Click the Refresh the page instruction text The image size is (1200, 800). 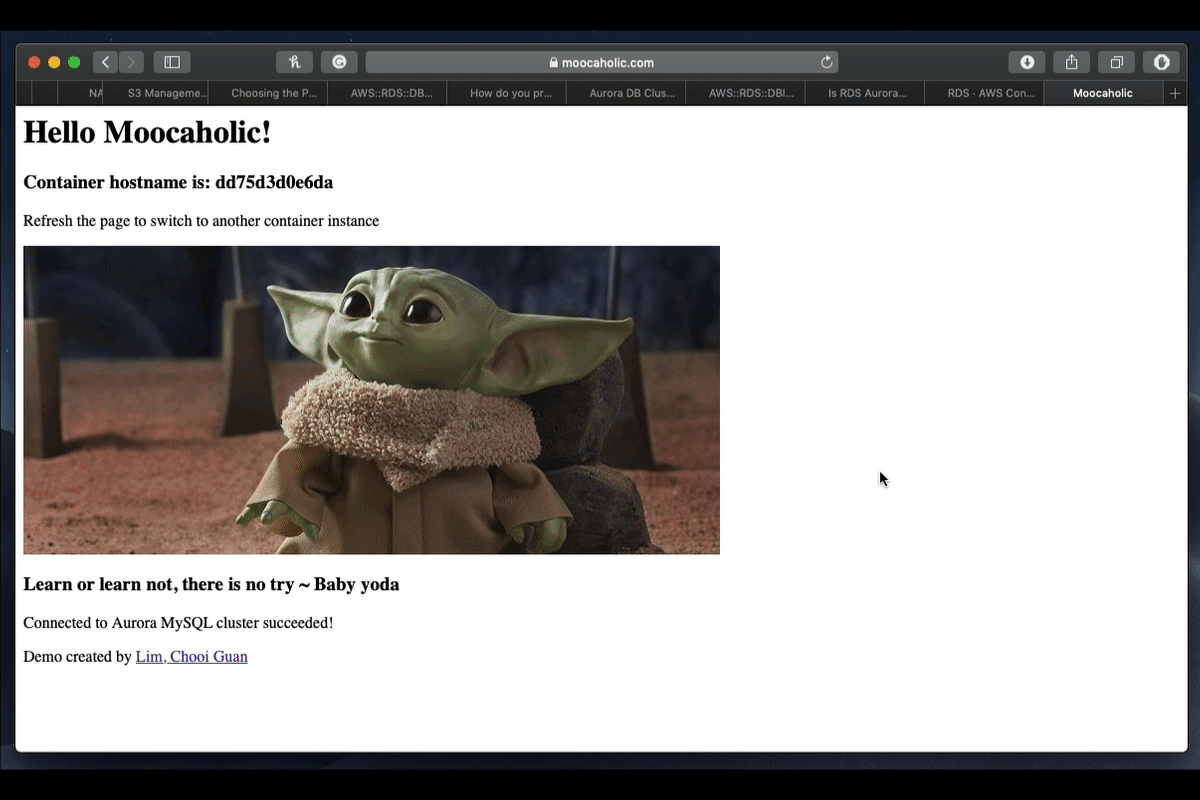coord(201,221)
